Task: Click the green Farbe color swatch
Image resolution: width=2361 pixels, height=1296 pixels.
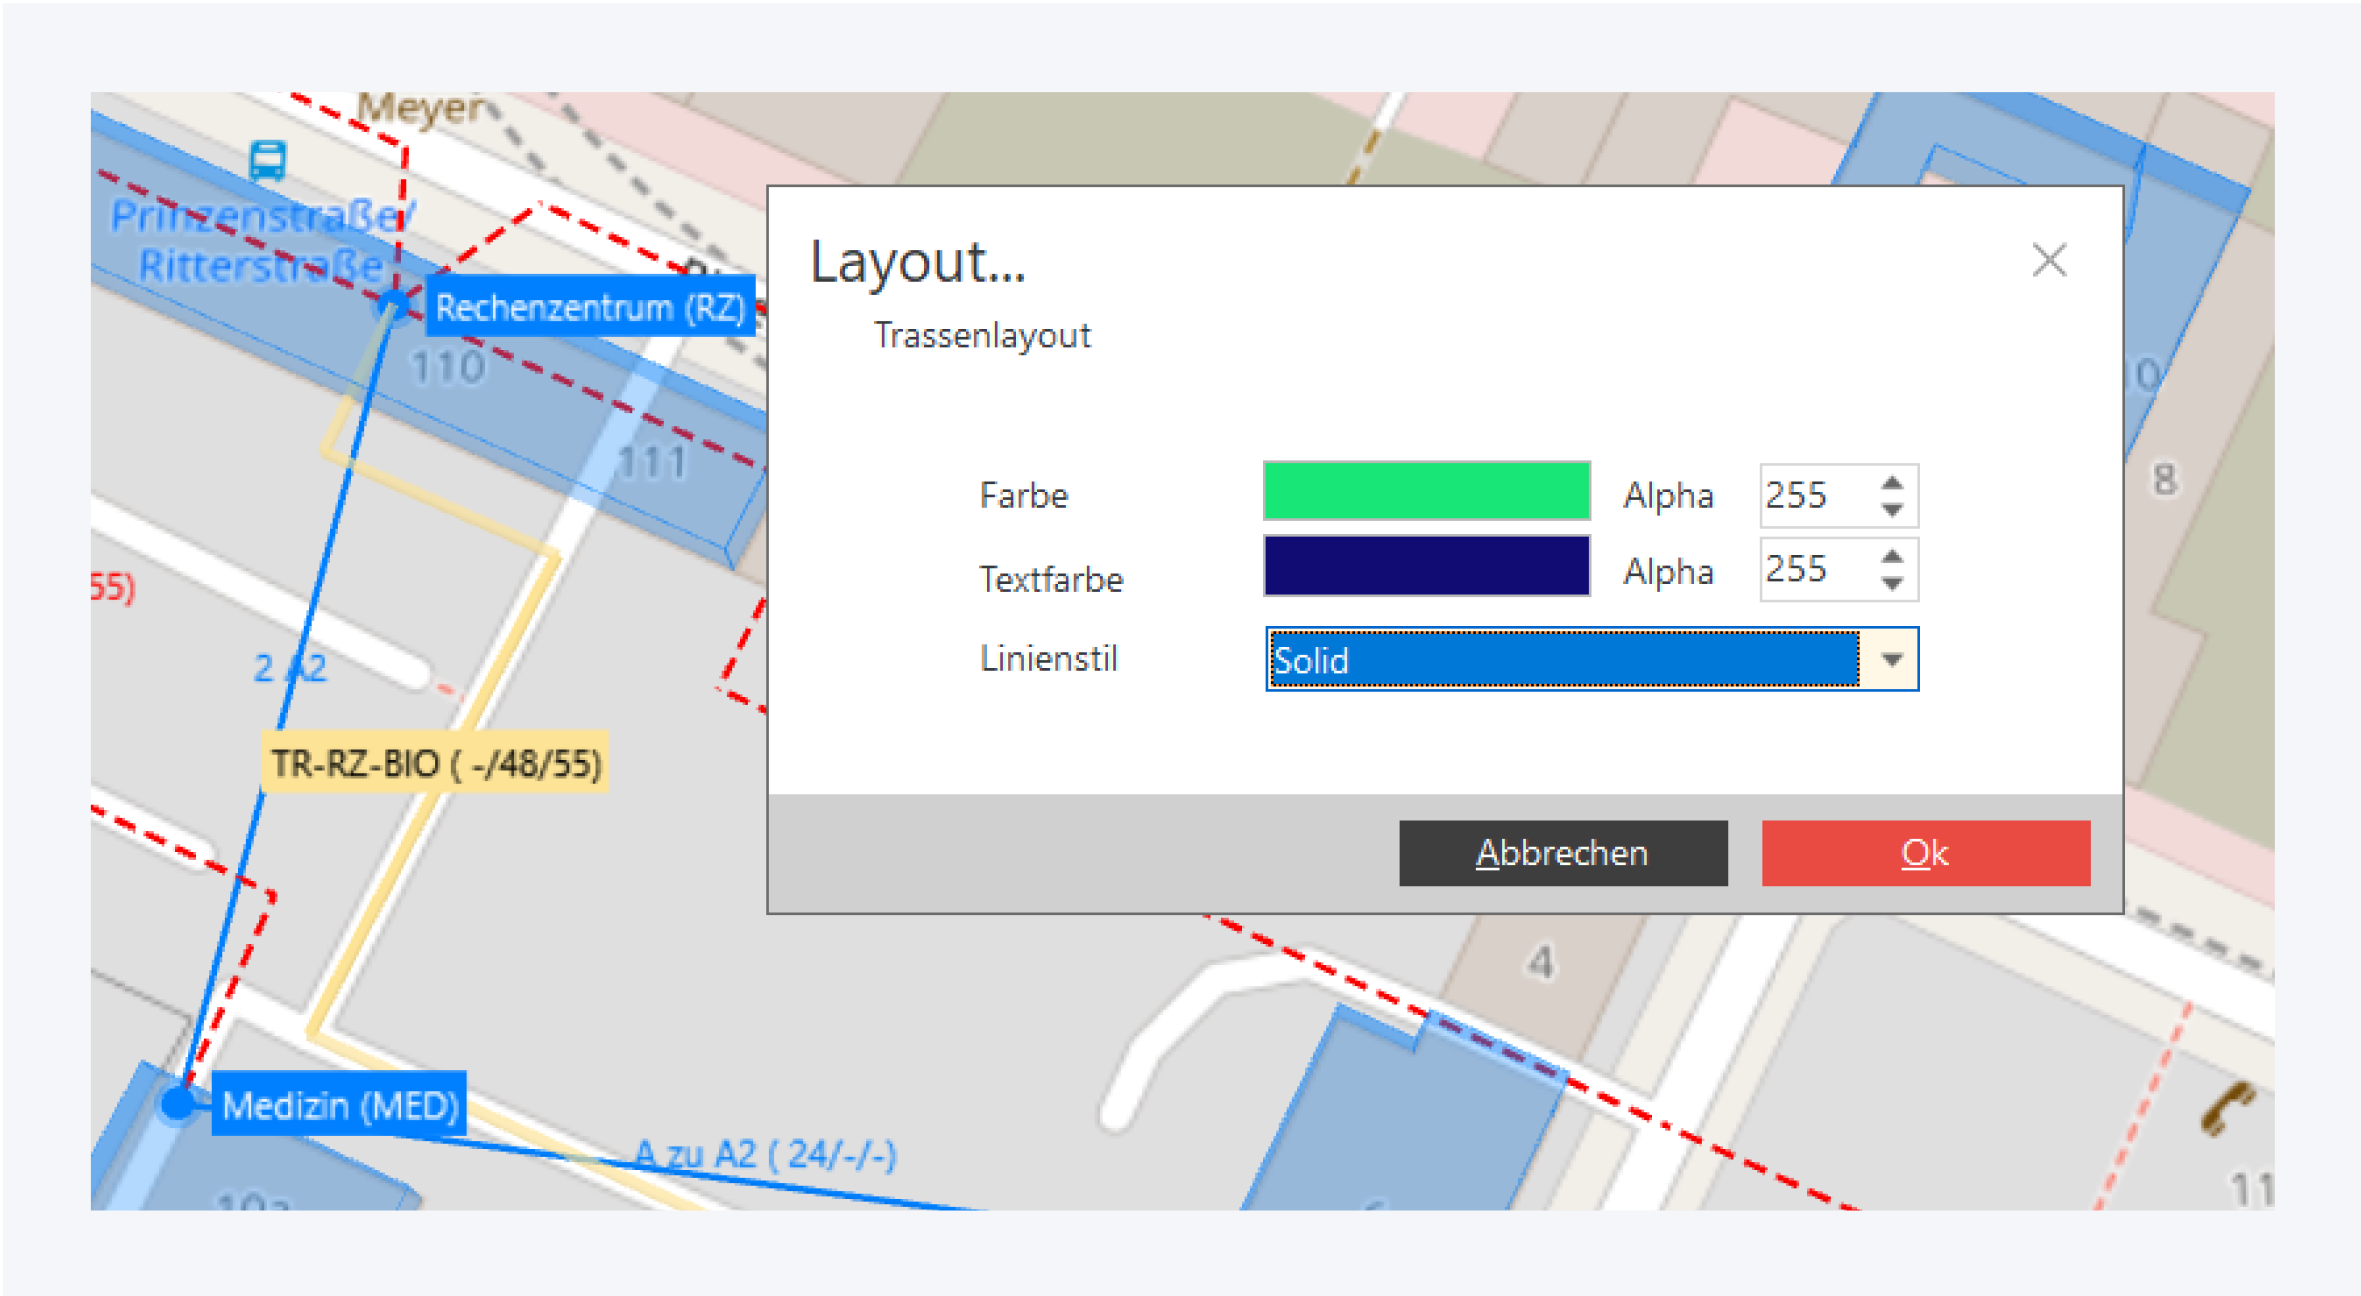Action: point(1426,491)
